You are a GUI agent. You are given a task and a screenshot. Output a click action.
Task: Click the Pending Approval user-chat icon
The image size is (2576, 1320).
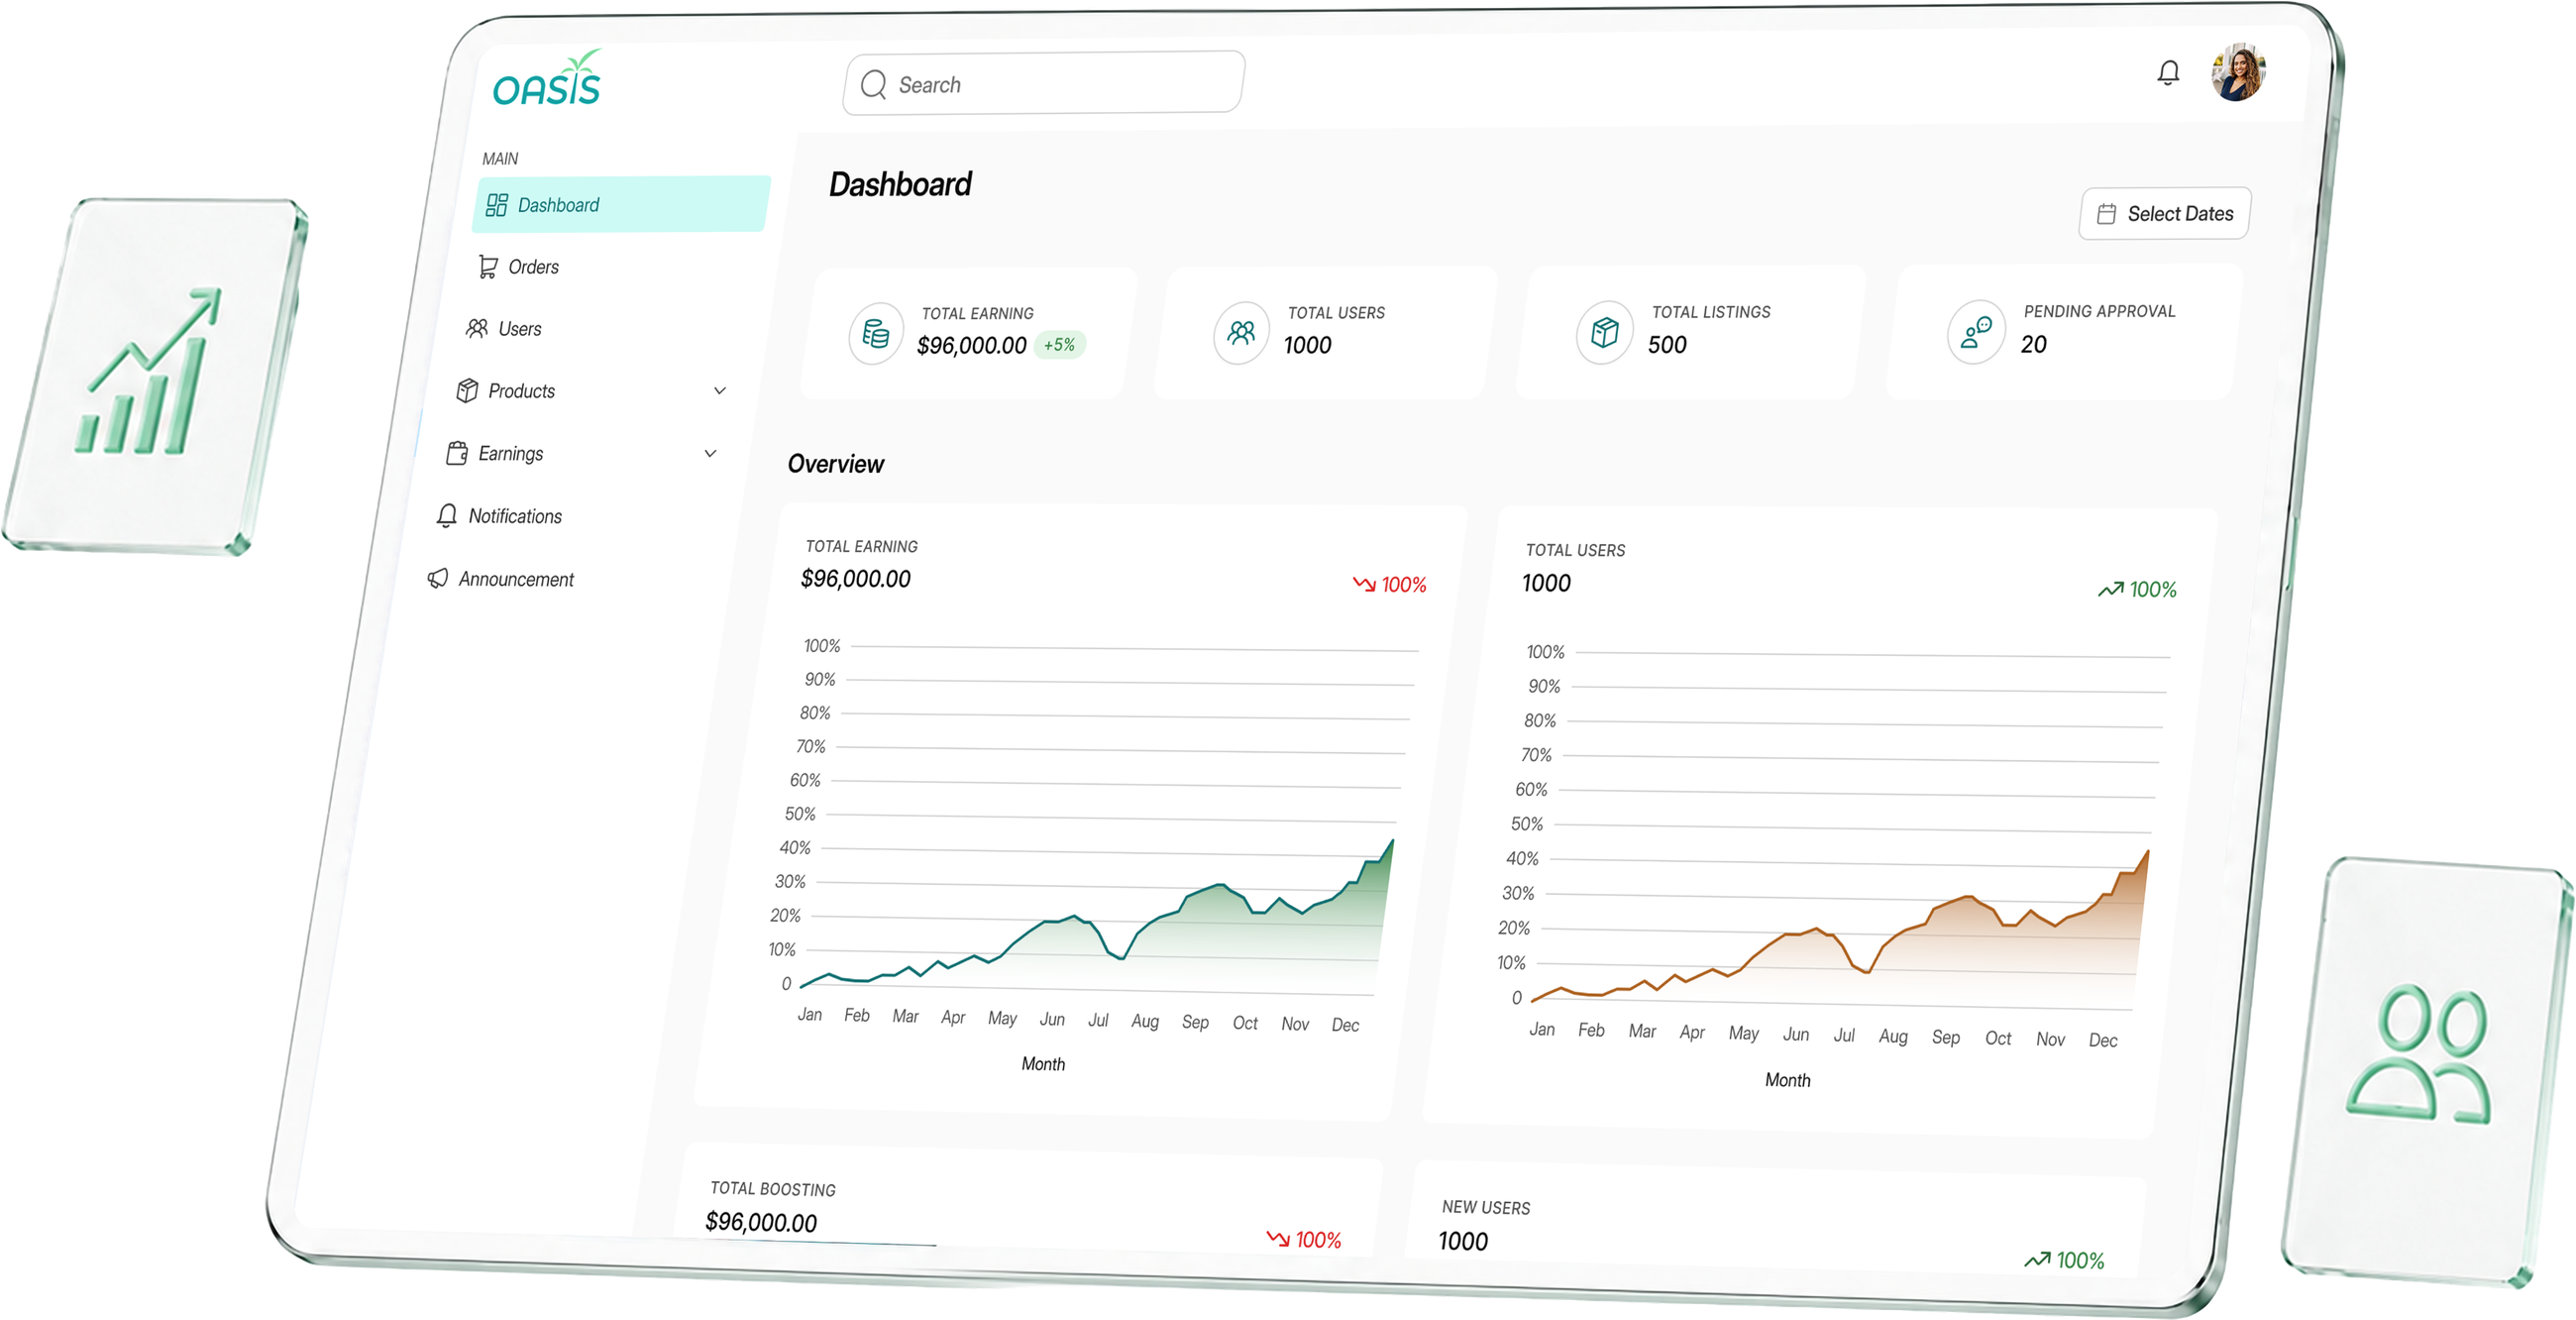(x=1976, y=331)
